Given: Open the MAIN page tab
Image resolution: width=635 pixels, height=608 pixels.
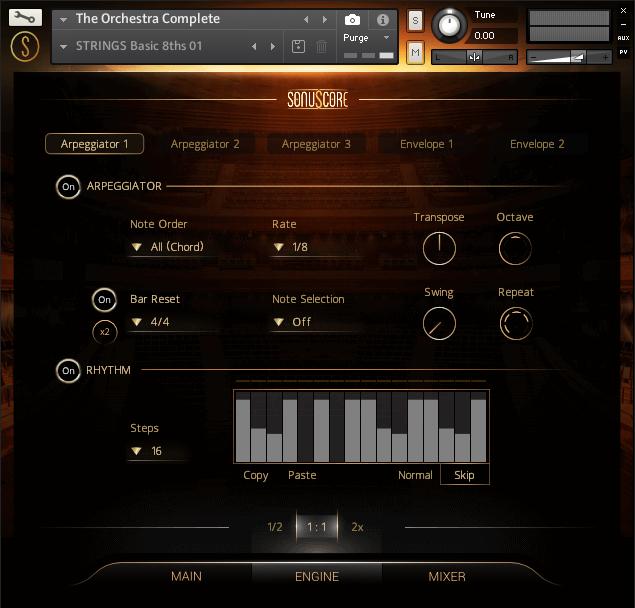Looking at the screenshot, I should coord(186,576).
